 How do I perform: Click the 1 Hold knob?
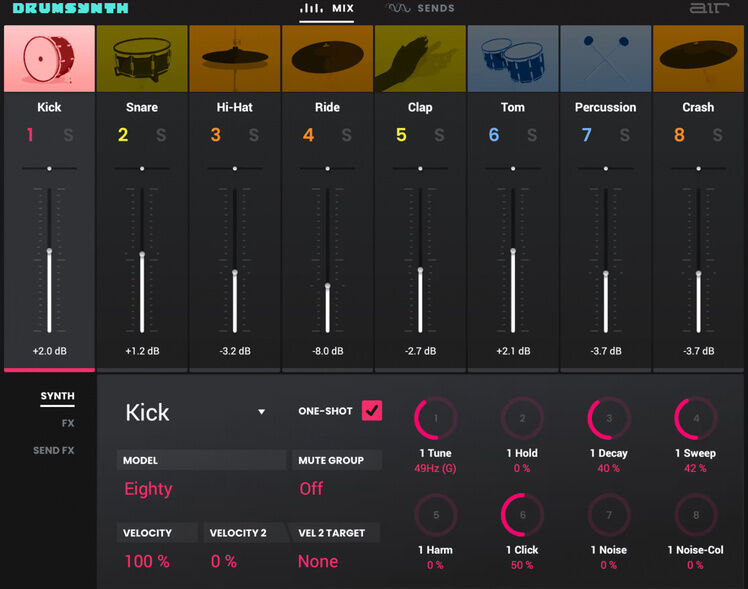[x=522, y=418]
